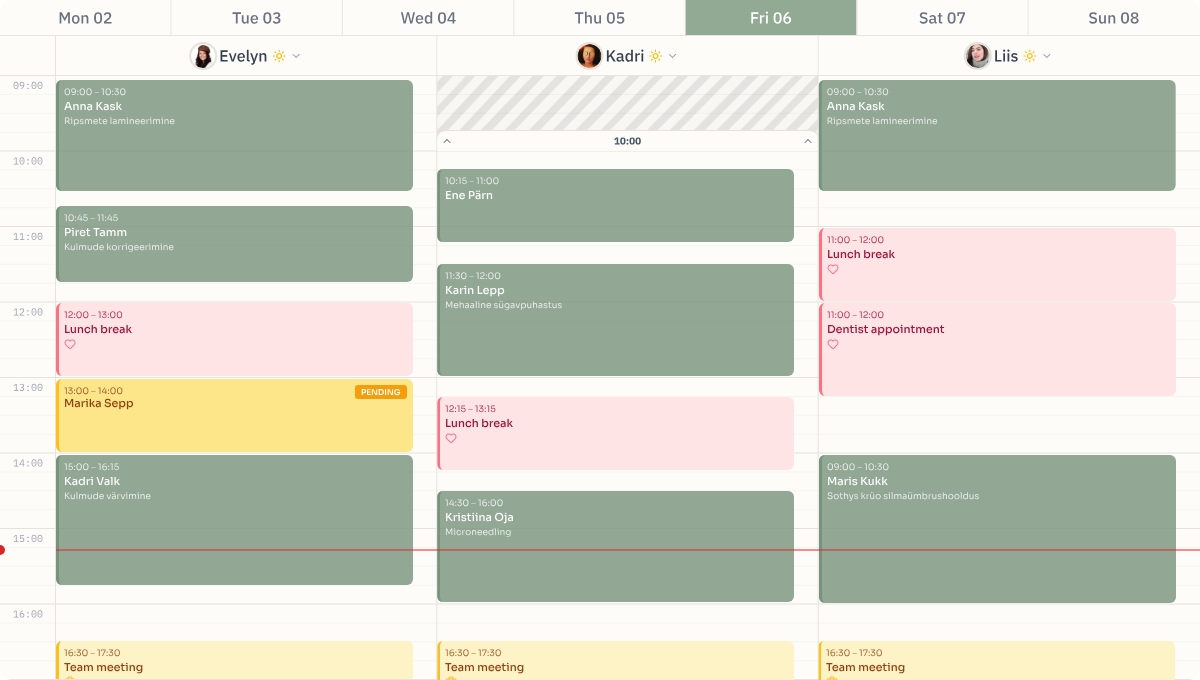
Task: Click the bold 10:00 label in Kadri's column
Action: [x=627, y=141]
